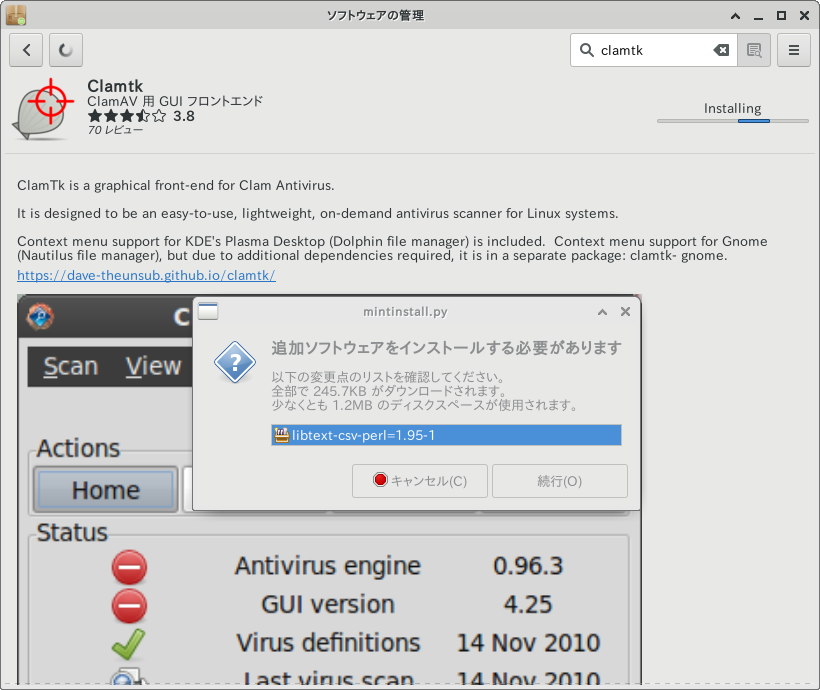Clear the clamtk search text
This screenshot has width=820, height=690.
click(x=721, y=50)
